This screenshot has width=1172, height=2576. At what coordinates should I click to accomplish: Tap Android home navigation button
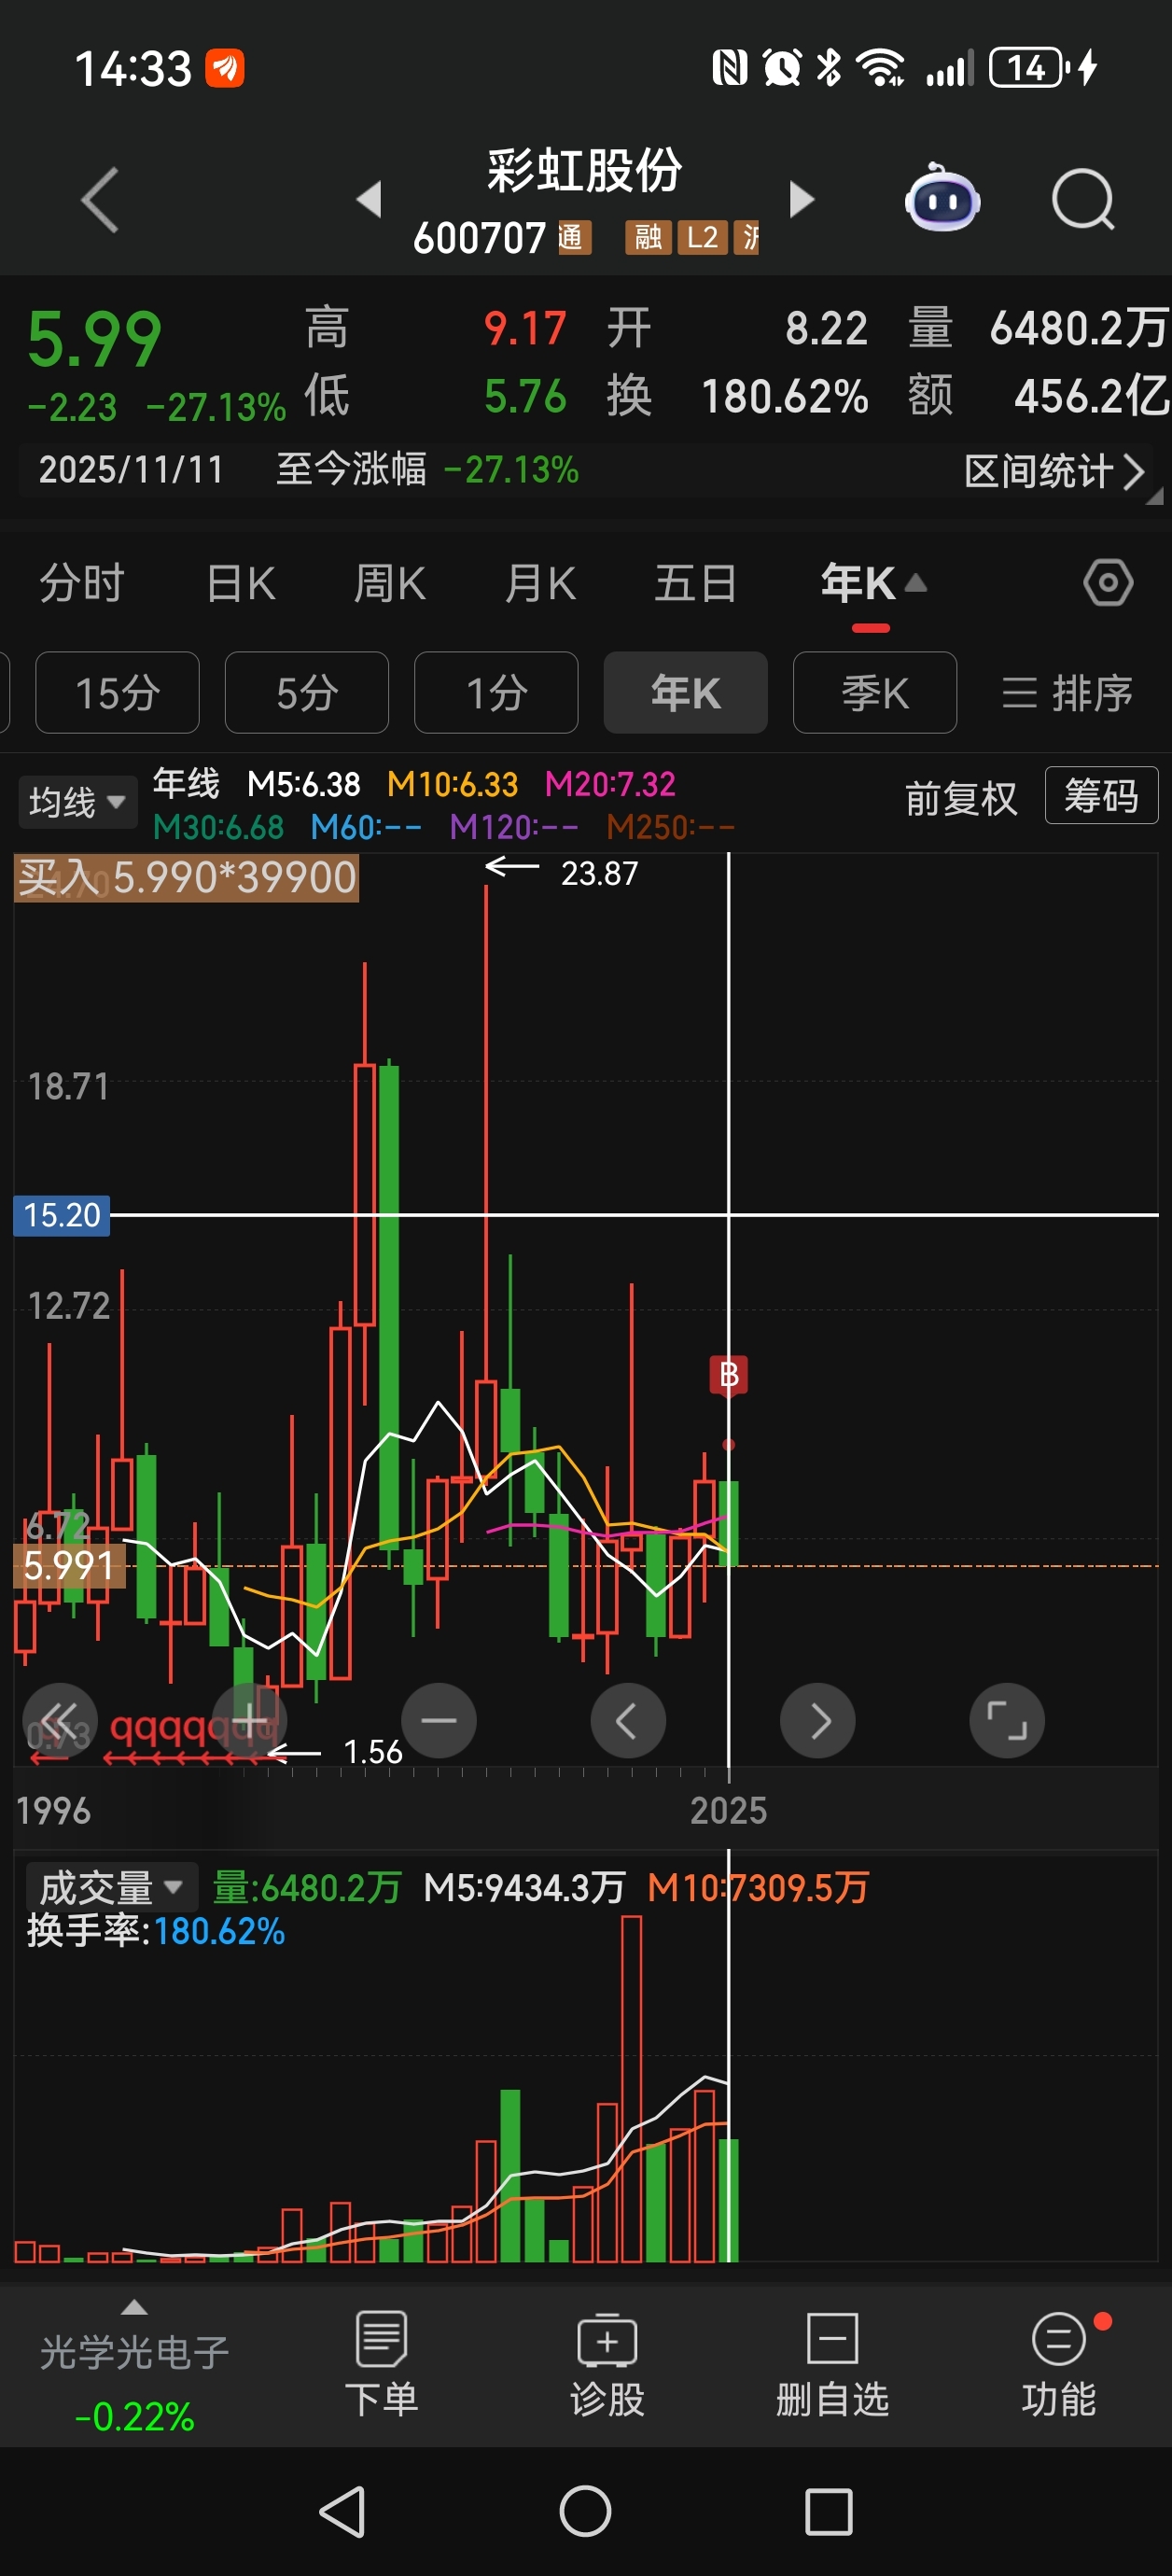tap(585, 2512)
